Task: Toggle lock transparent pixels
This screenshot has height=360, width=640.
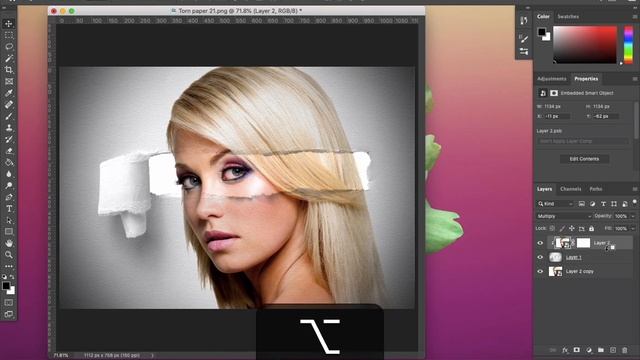Action: [552, 229]
